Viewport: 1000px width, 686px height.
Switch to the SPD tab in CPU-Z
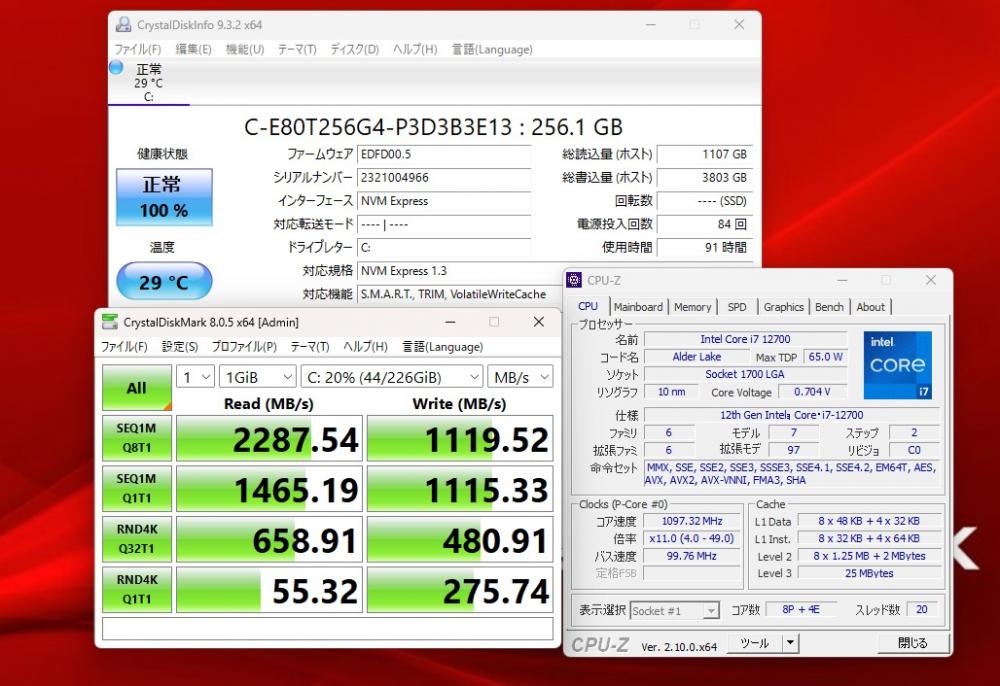point(737,307)
